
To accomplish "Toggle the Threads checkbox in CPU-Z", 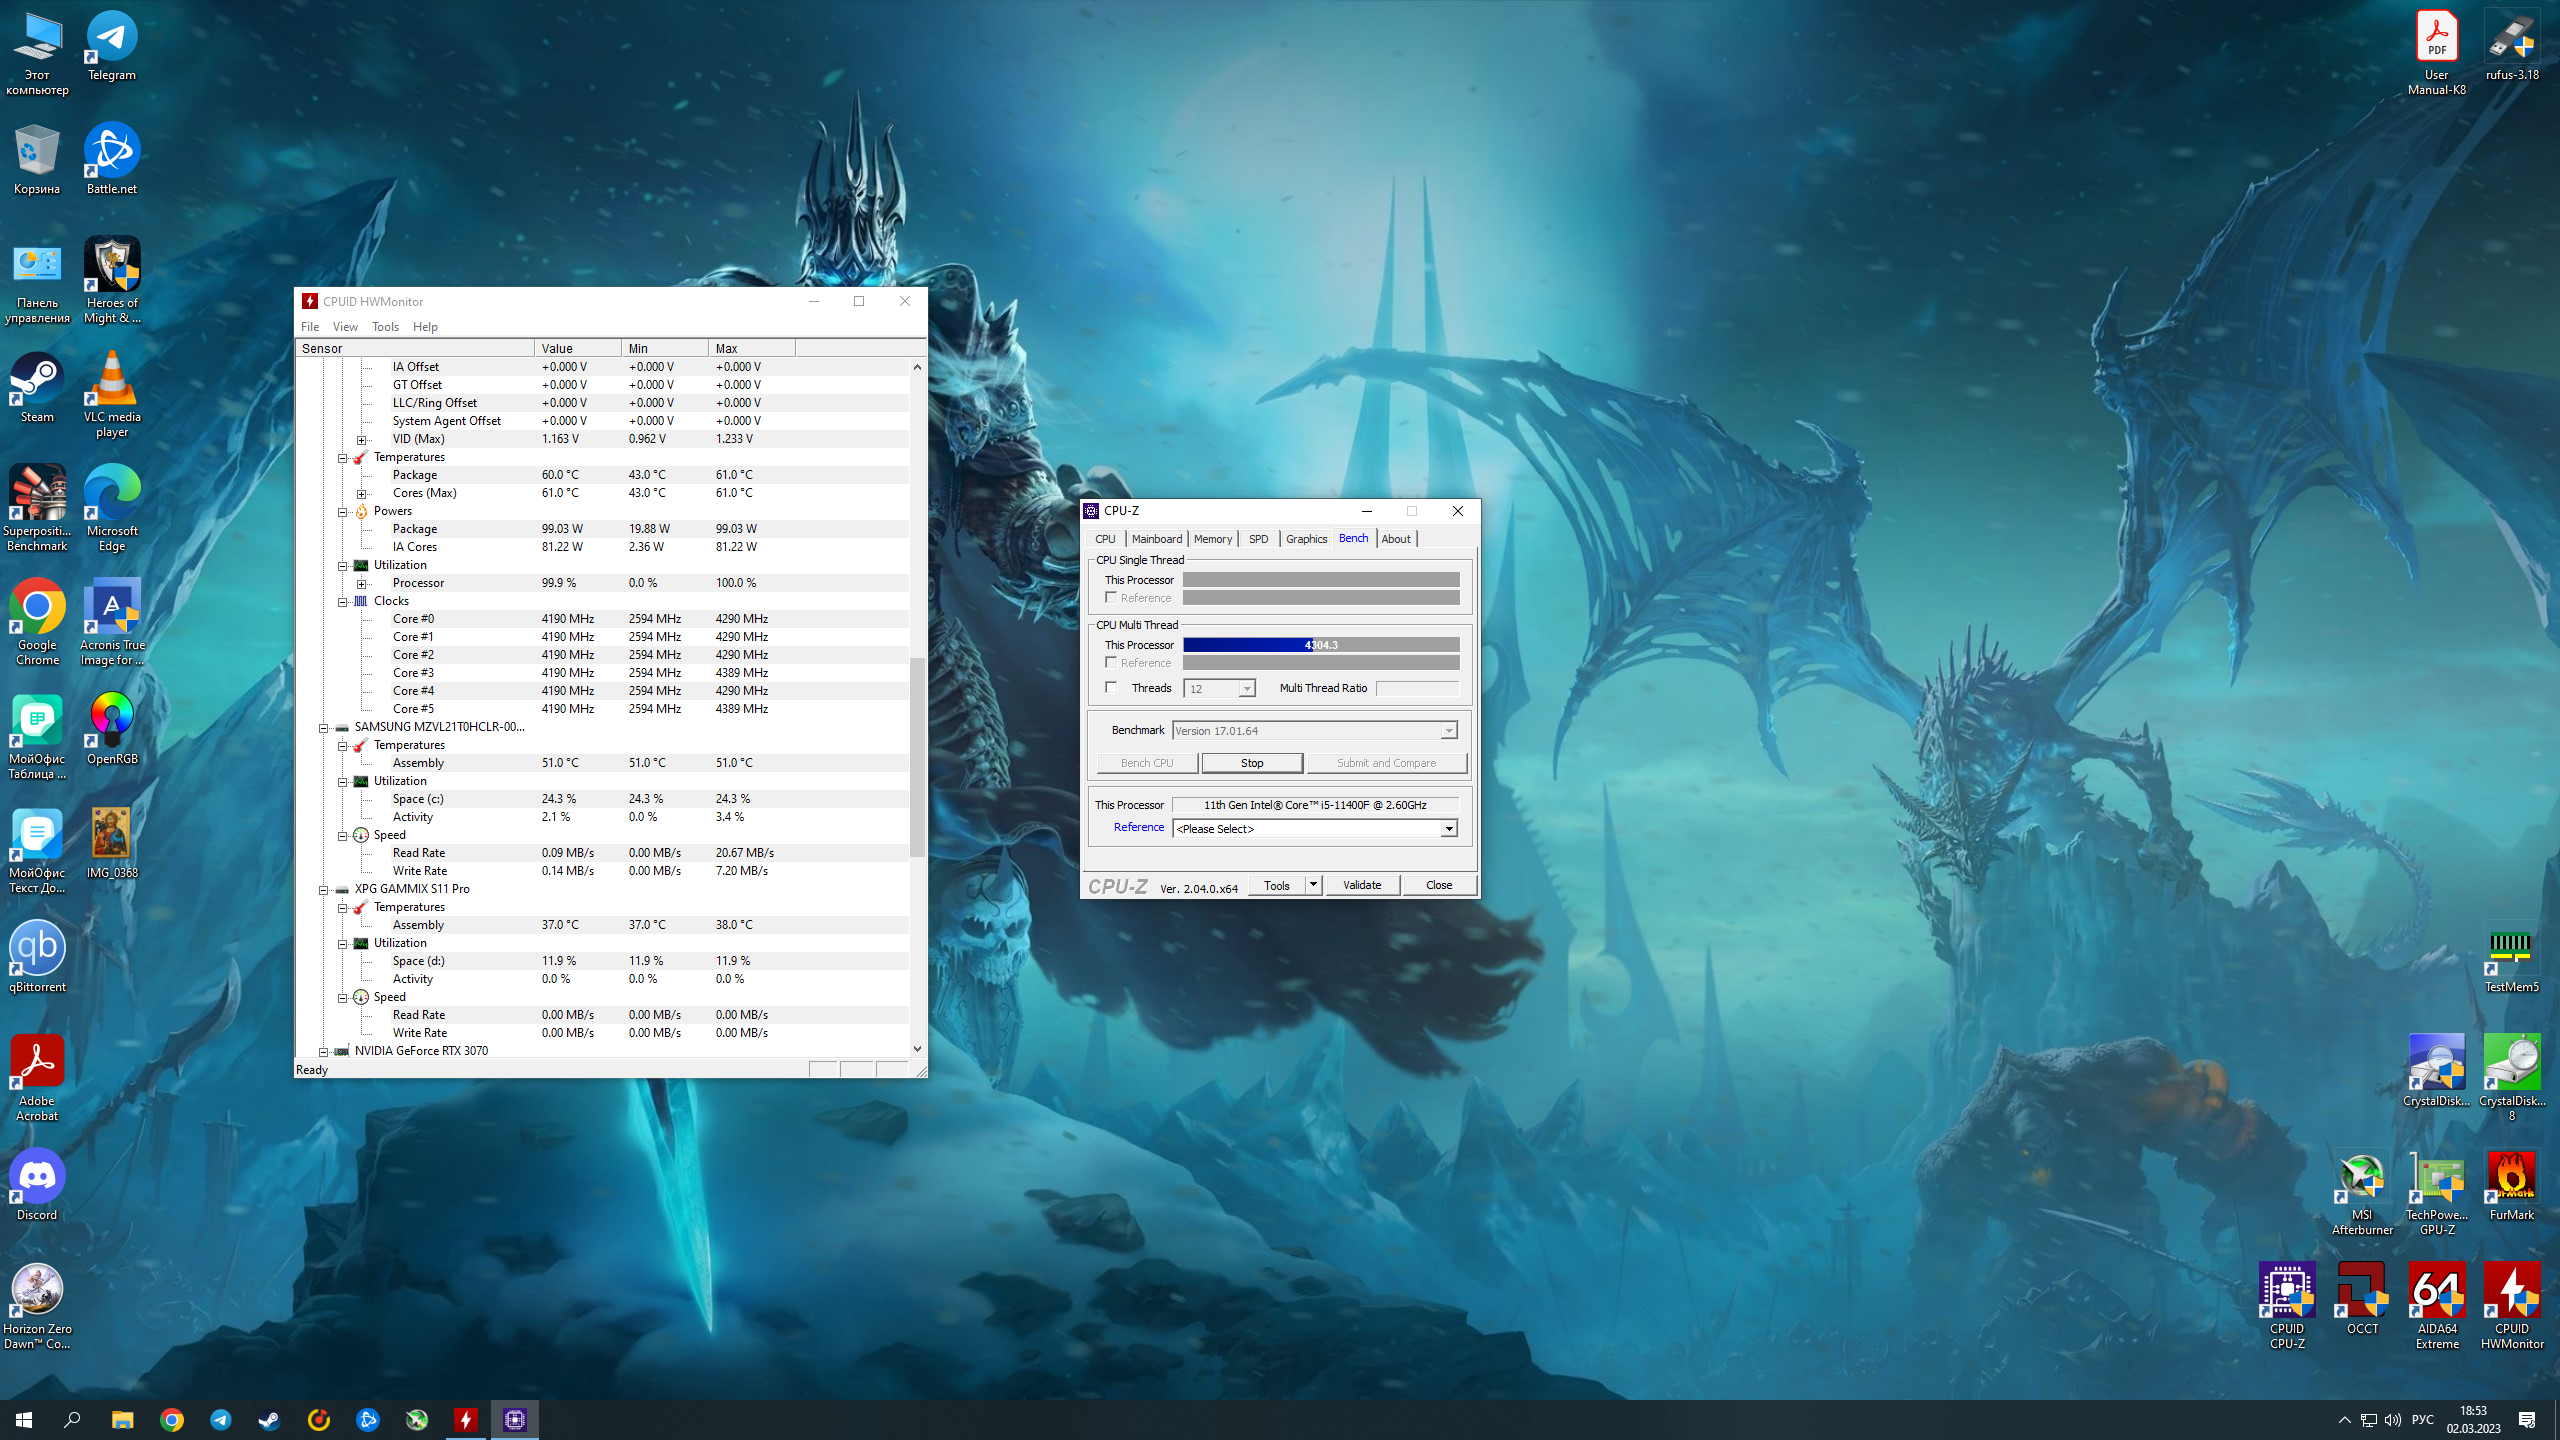I will tap(1111, 687).
